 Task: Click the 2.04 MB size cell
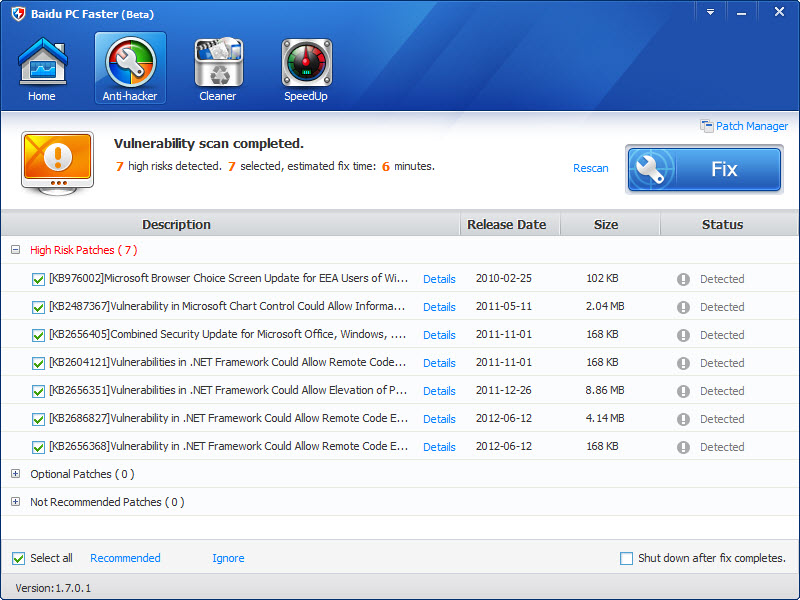pyautogui.click(x=605, y=307)
